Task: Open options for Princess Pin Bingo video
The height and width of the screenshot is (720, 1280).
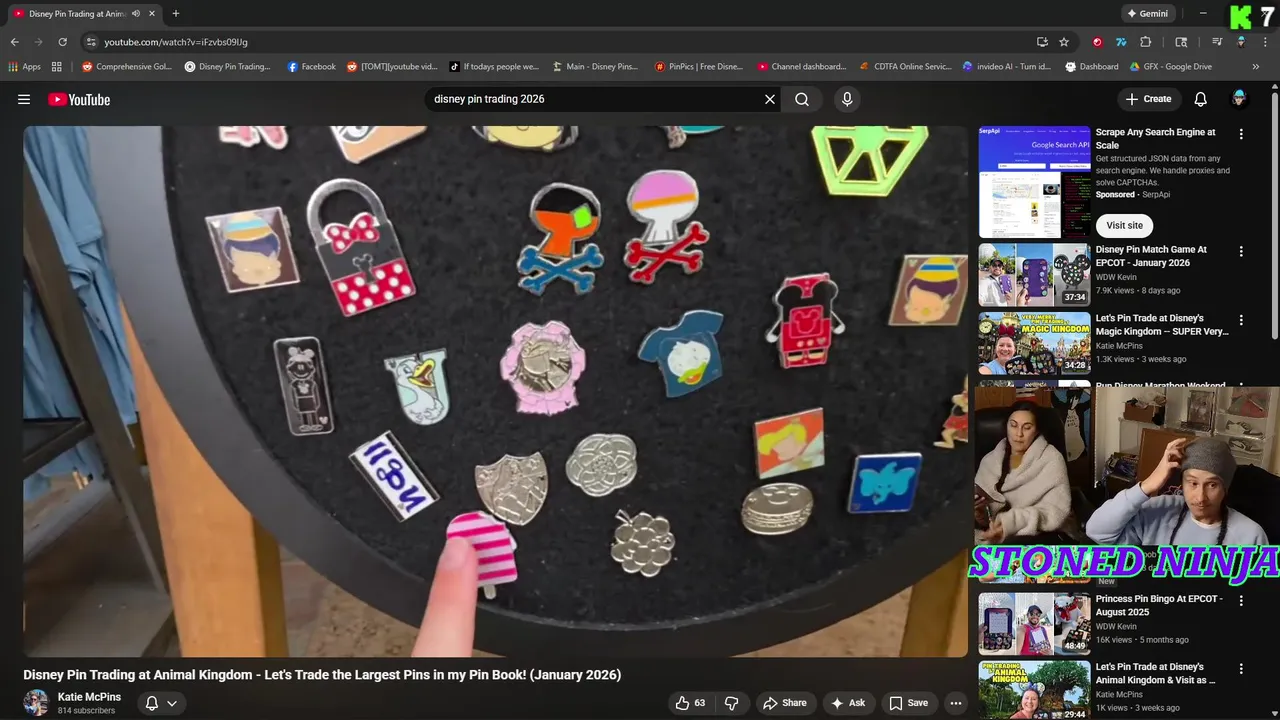Action: click(x=1241, y=601)
